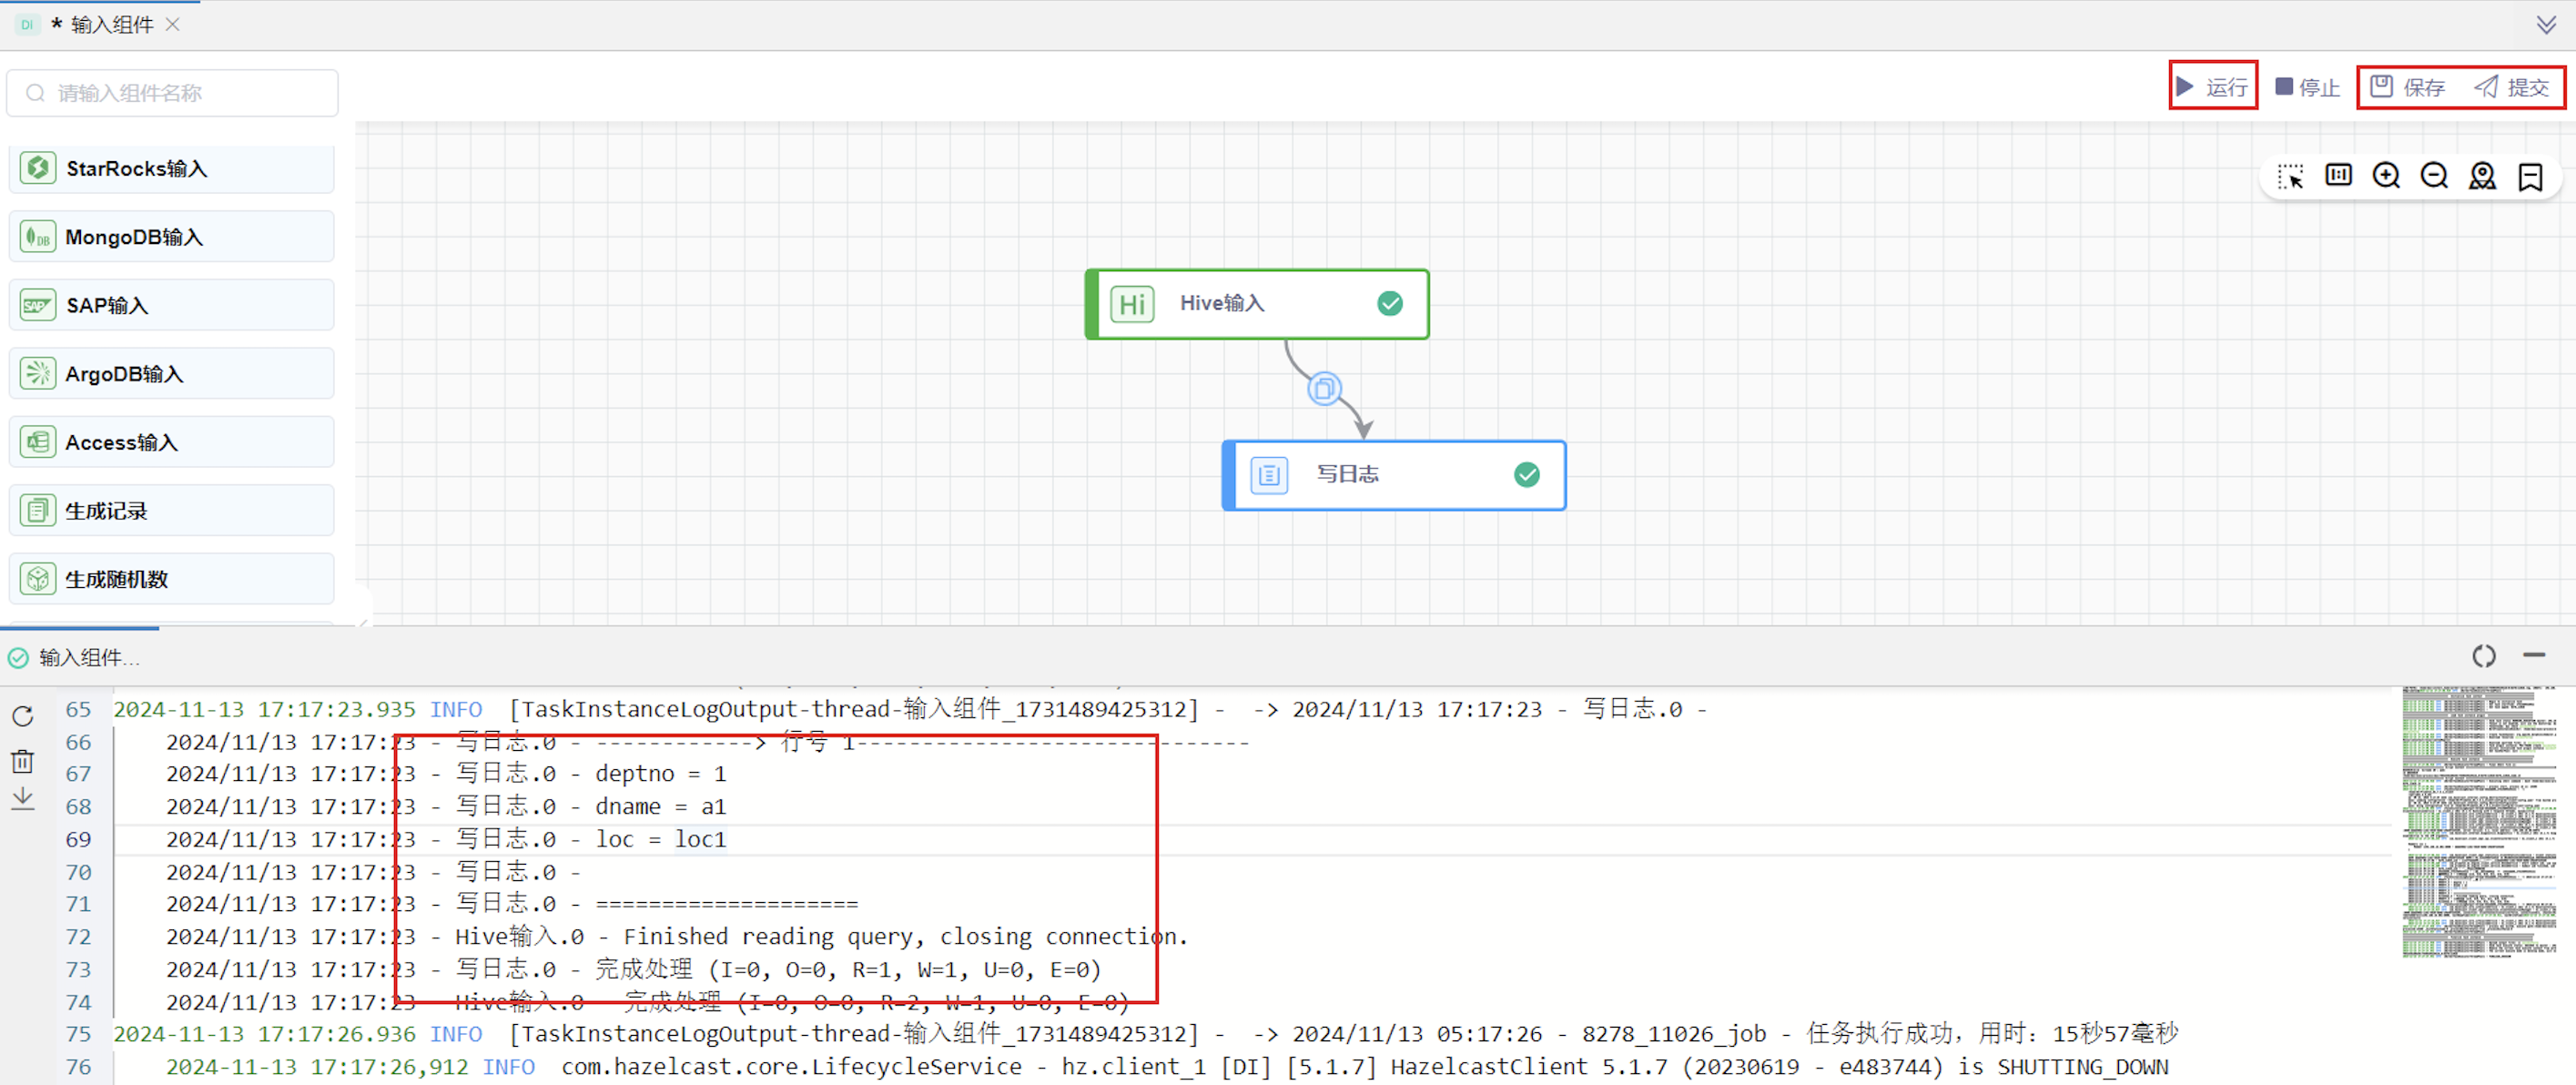Click the bookmark icon in canvas toolbar
Viewport: 2576px width, 1085px height.
coord(2530,177)
